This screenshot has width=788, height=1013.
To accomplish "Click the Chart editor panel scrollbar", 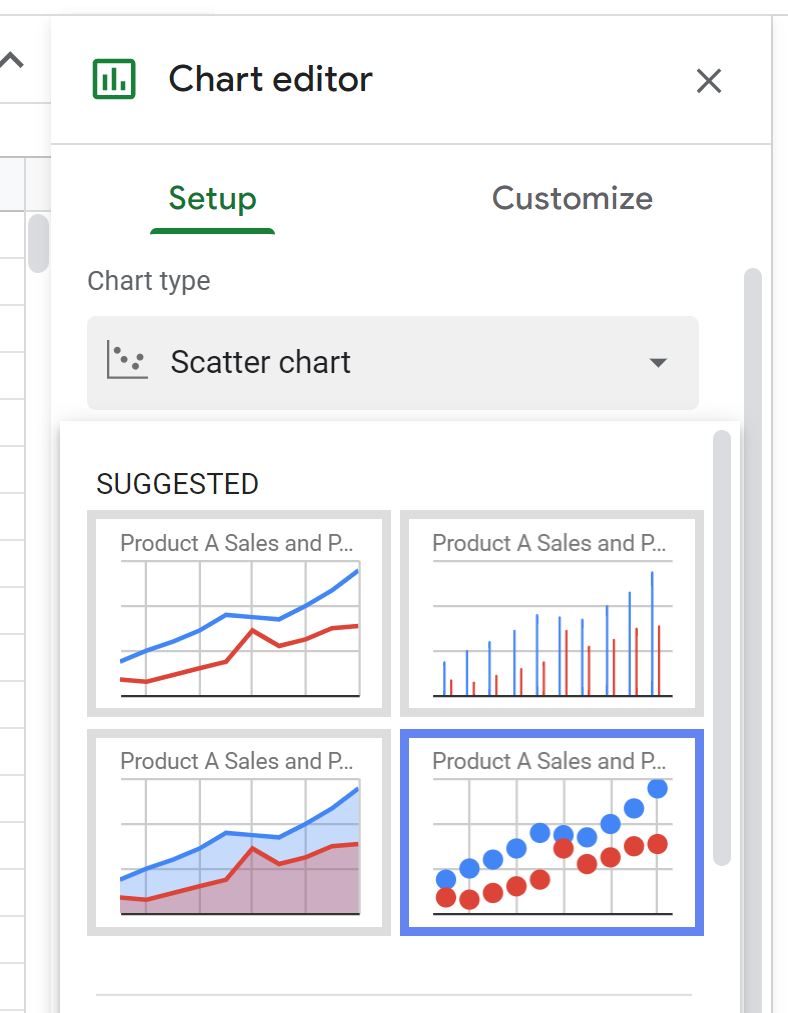I will pyautogui.click(x=752, y=640).
